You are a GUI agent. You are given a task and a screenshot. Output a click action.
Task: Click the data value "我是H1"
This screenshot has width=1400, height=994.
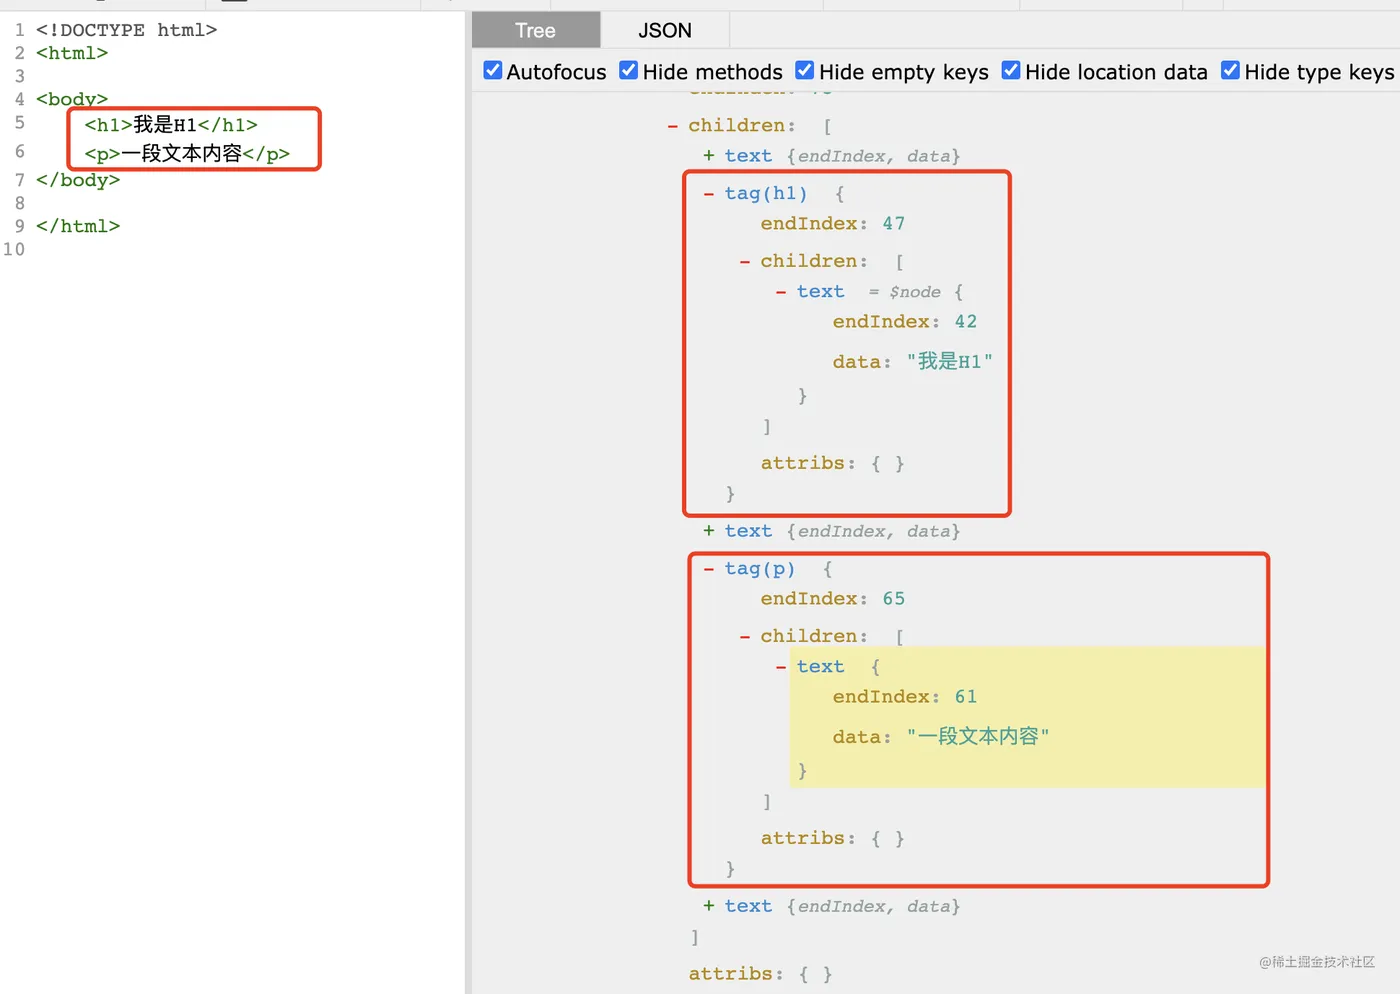tap(949, 361)
